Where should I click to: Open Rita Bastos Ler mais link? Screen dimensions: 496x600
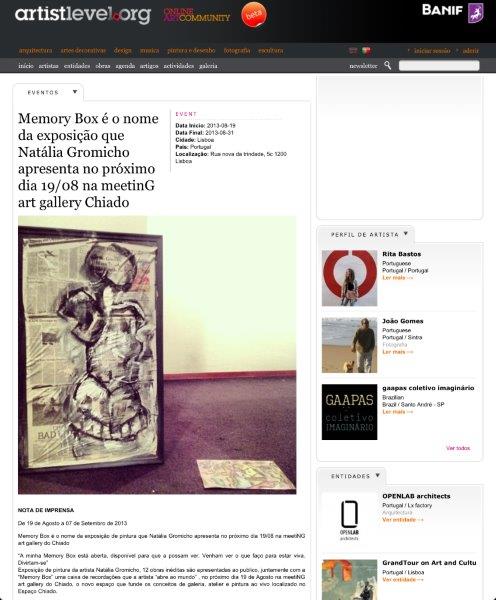point(398,278)
